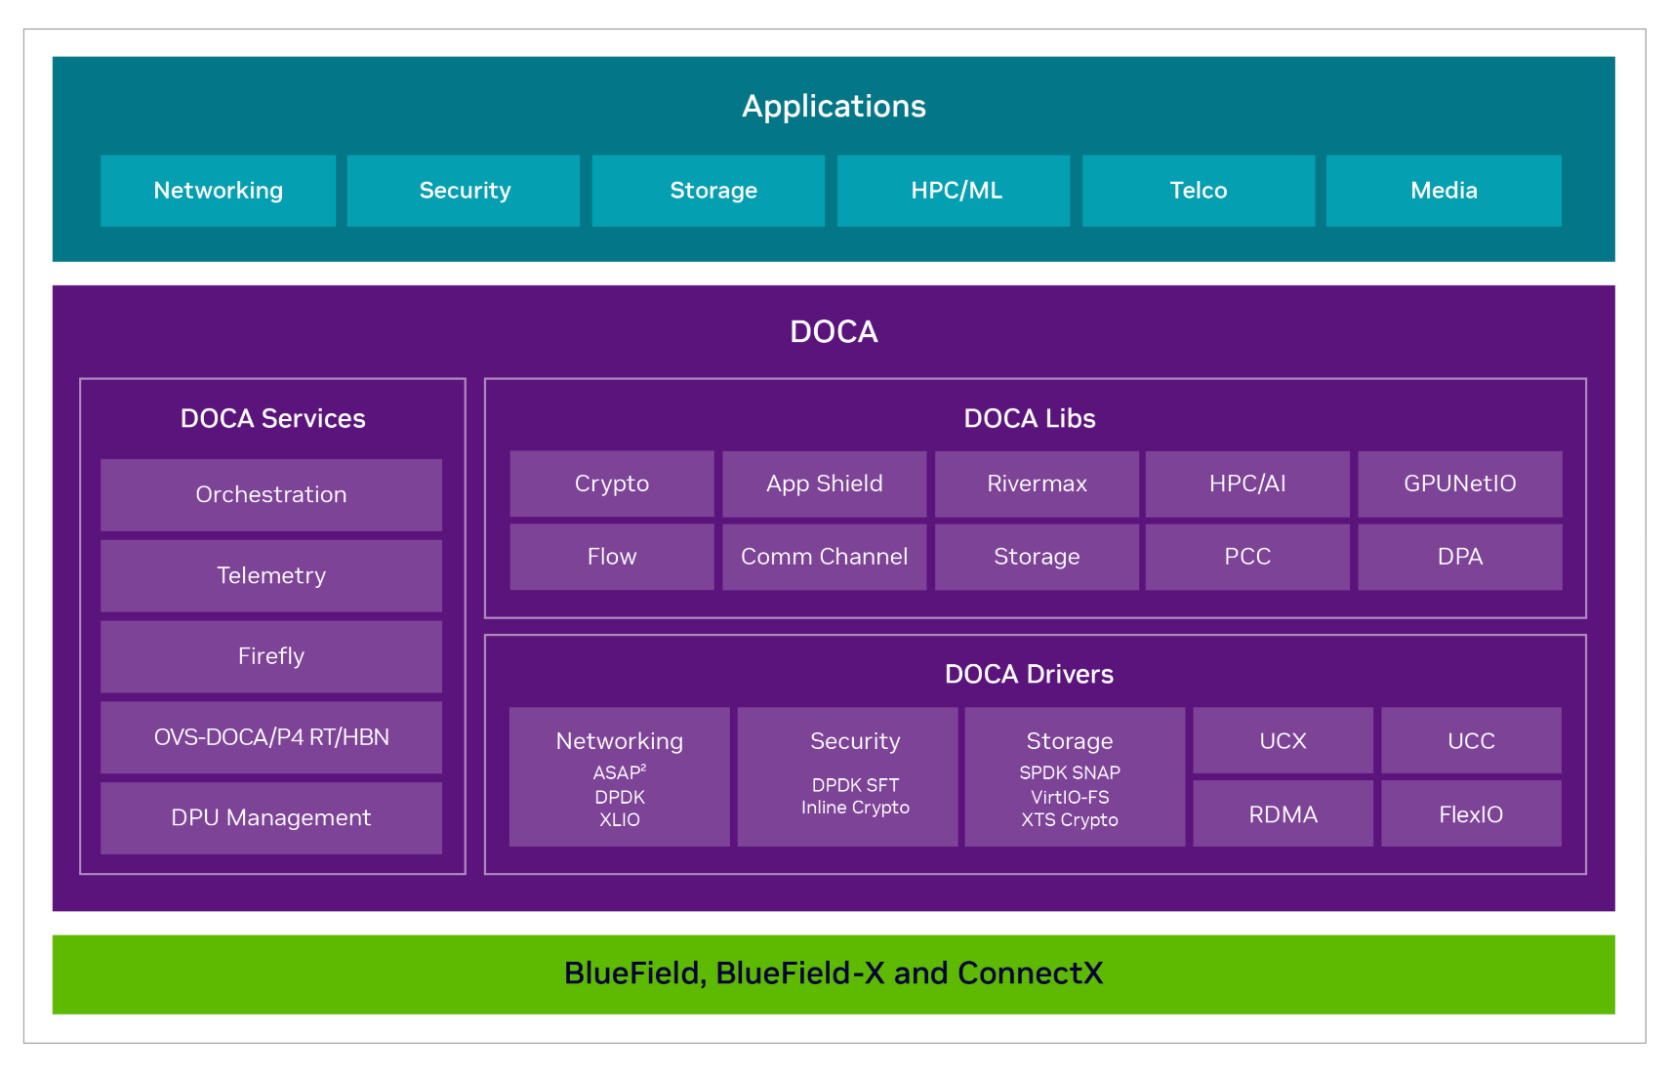Select the Security box under Applications
1672x1066 pixels.
pyautogui.click(x=463, y=190)
